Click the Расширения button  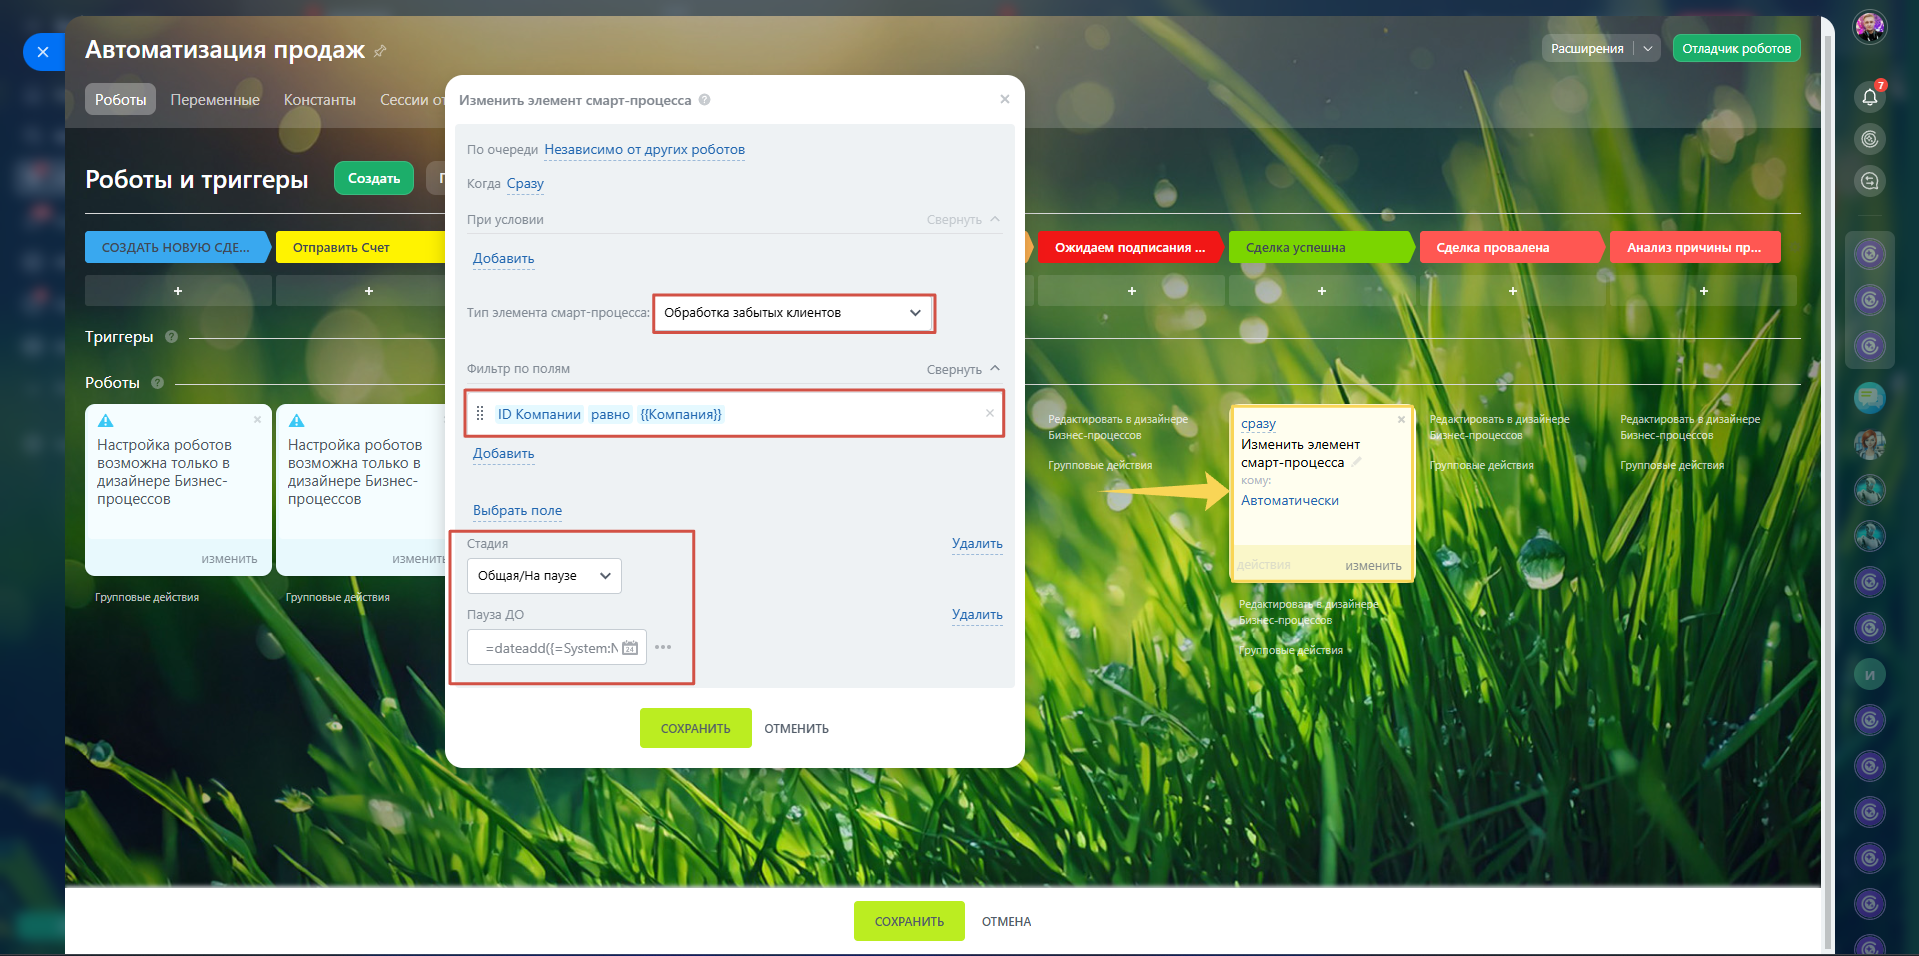pyautogui.click(x=1587, y=48)
